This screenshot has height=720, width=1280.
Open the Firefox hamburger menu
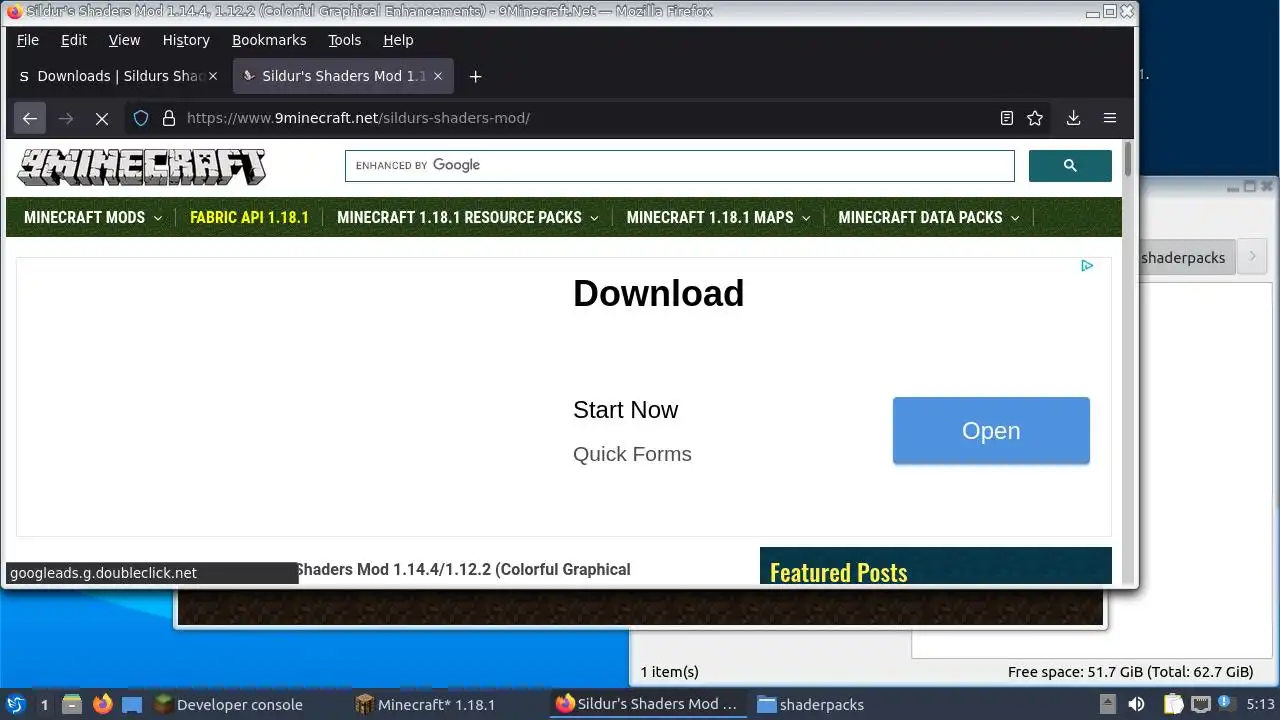(1110, 118)
